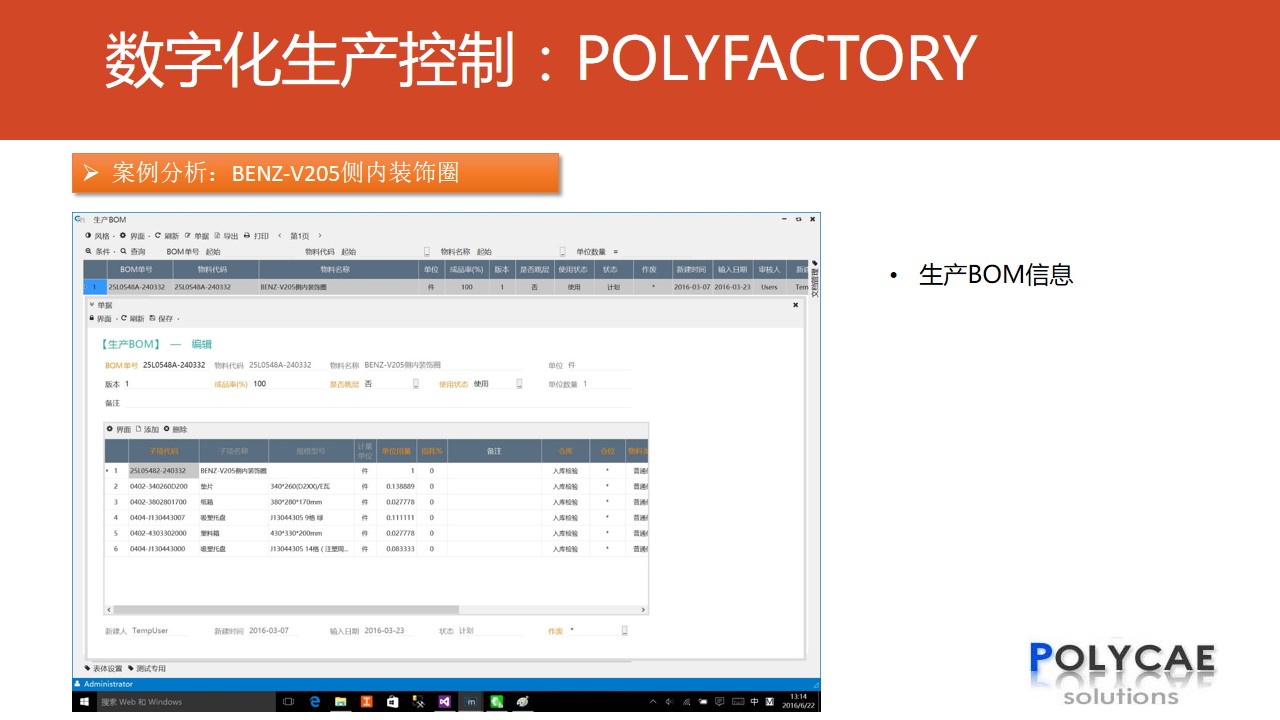The height and width of the screenshot is (720, 1280).
Task: Open 界面 settings in sub-item grid toolbar
Action: pyautogui.click(x=119, y=429)
